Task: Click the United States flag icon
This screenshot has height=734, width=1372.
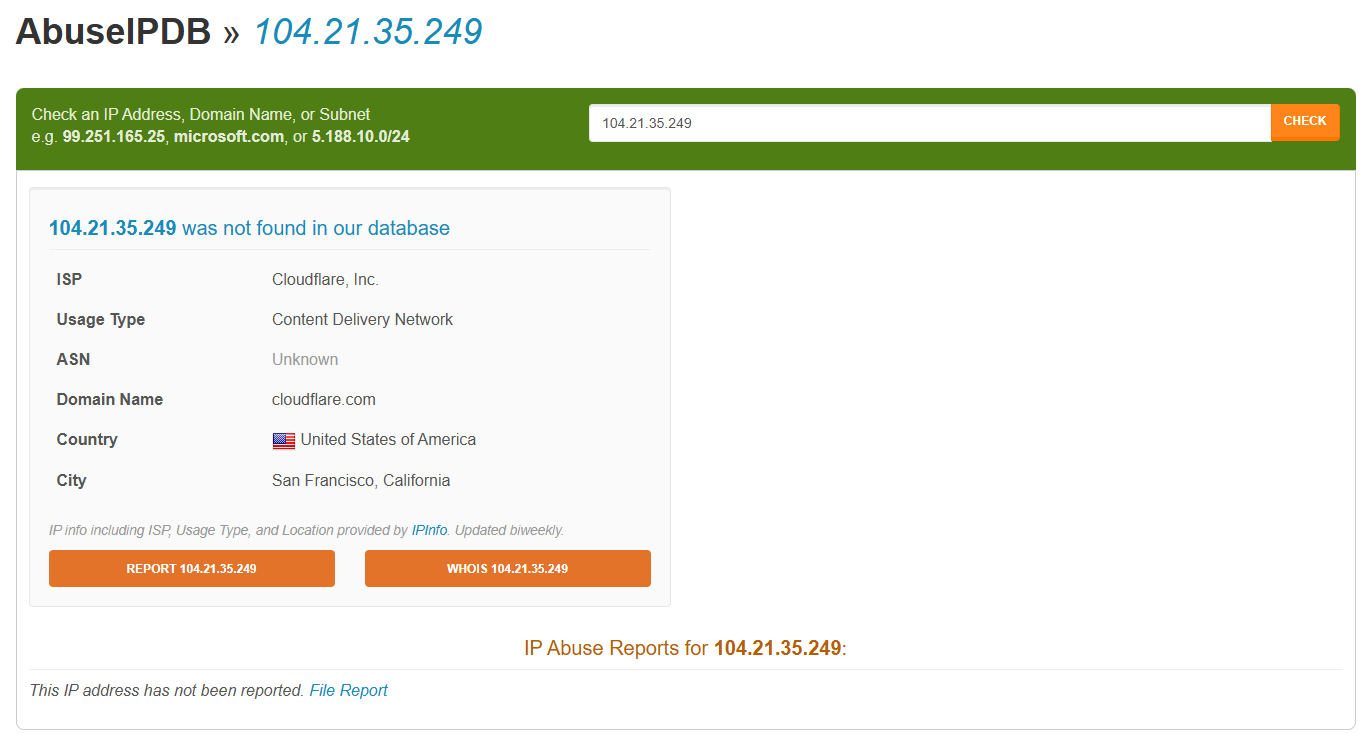Action: coord(284,441)
